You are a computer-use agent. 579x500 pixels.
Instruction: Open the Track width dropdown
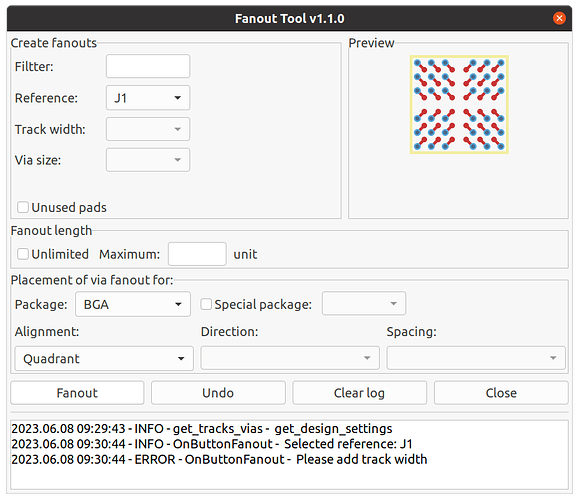tap(148, 129)
